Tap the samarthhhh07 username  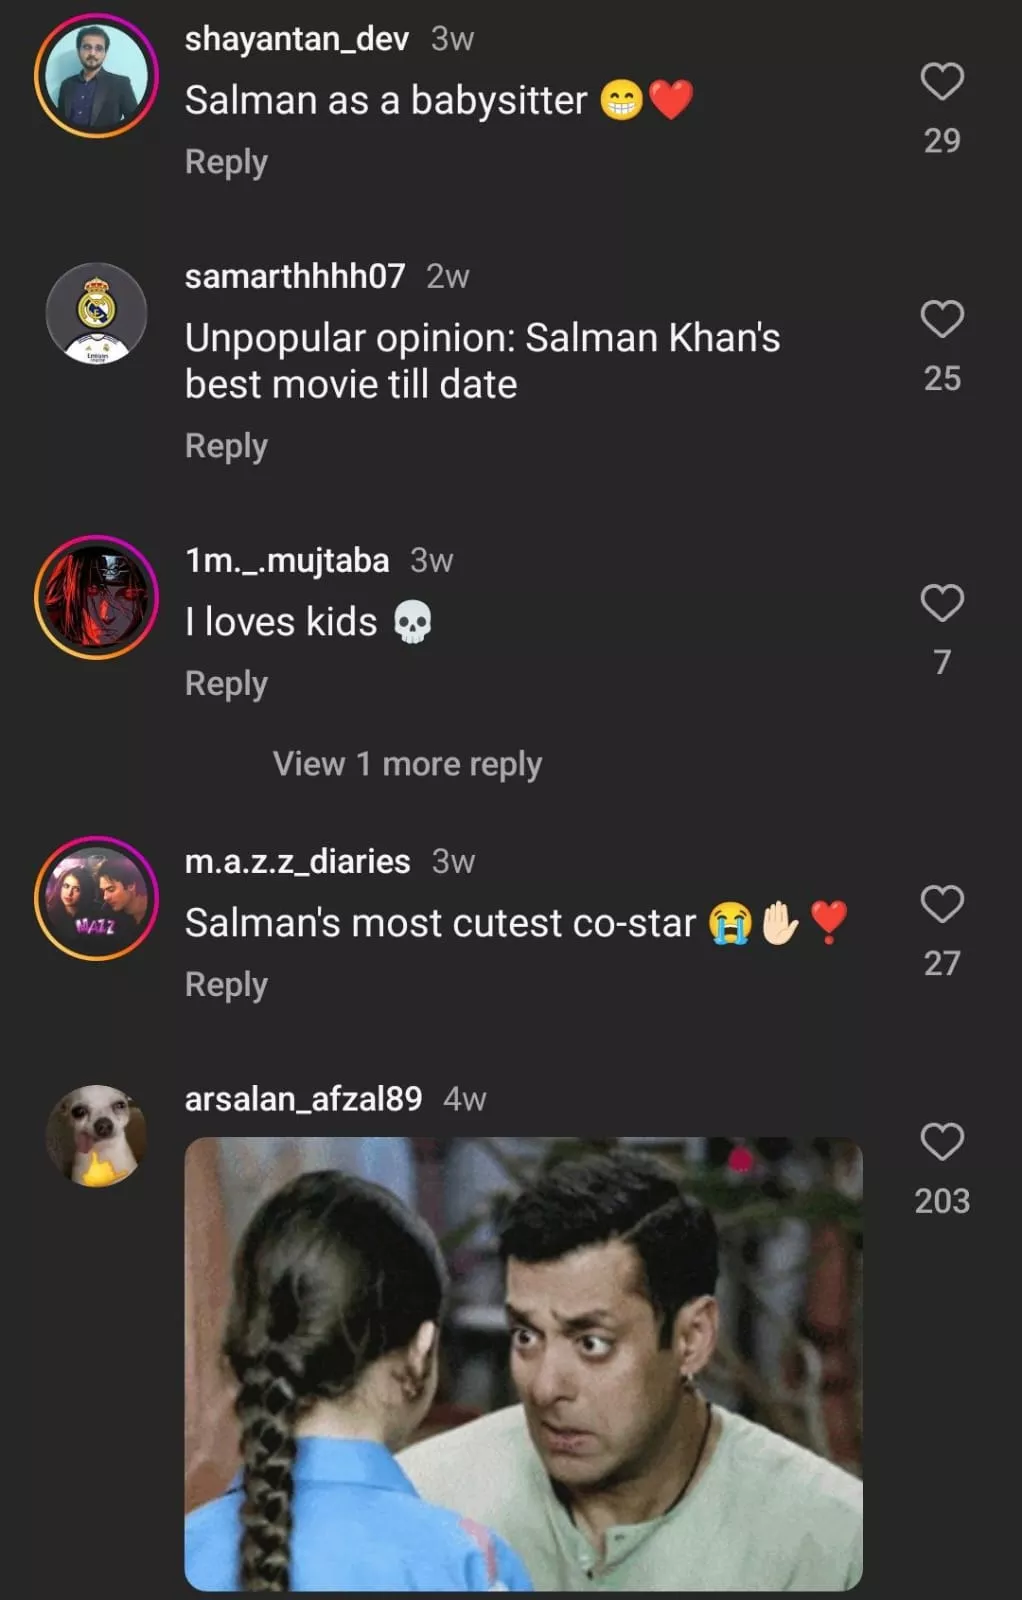295,276
